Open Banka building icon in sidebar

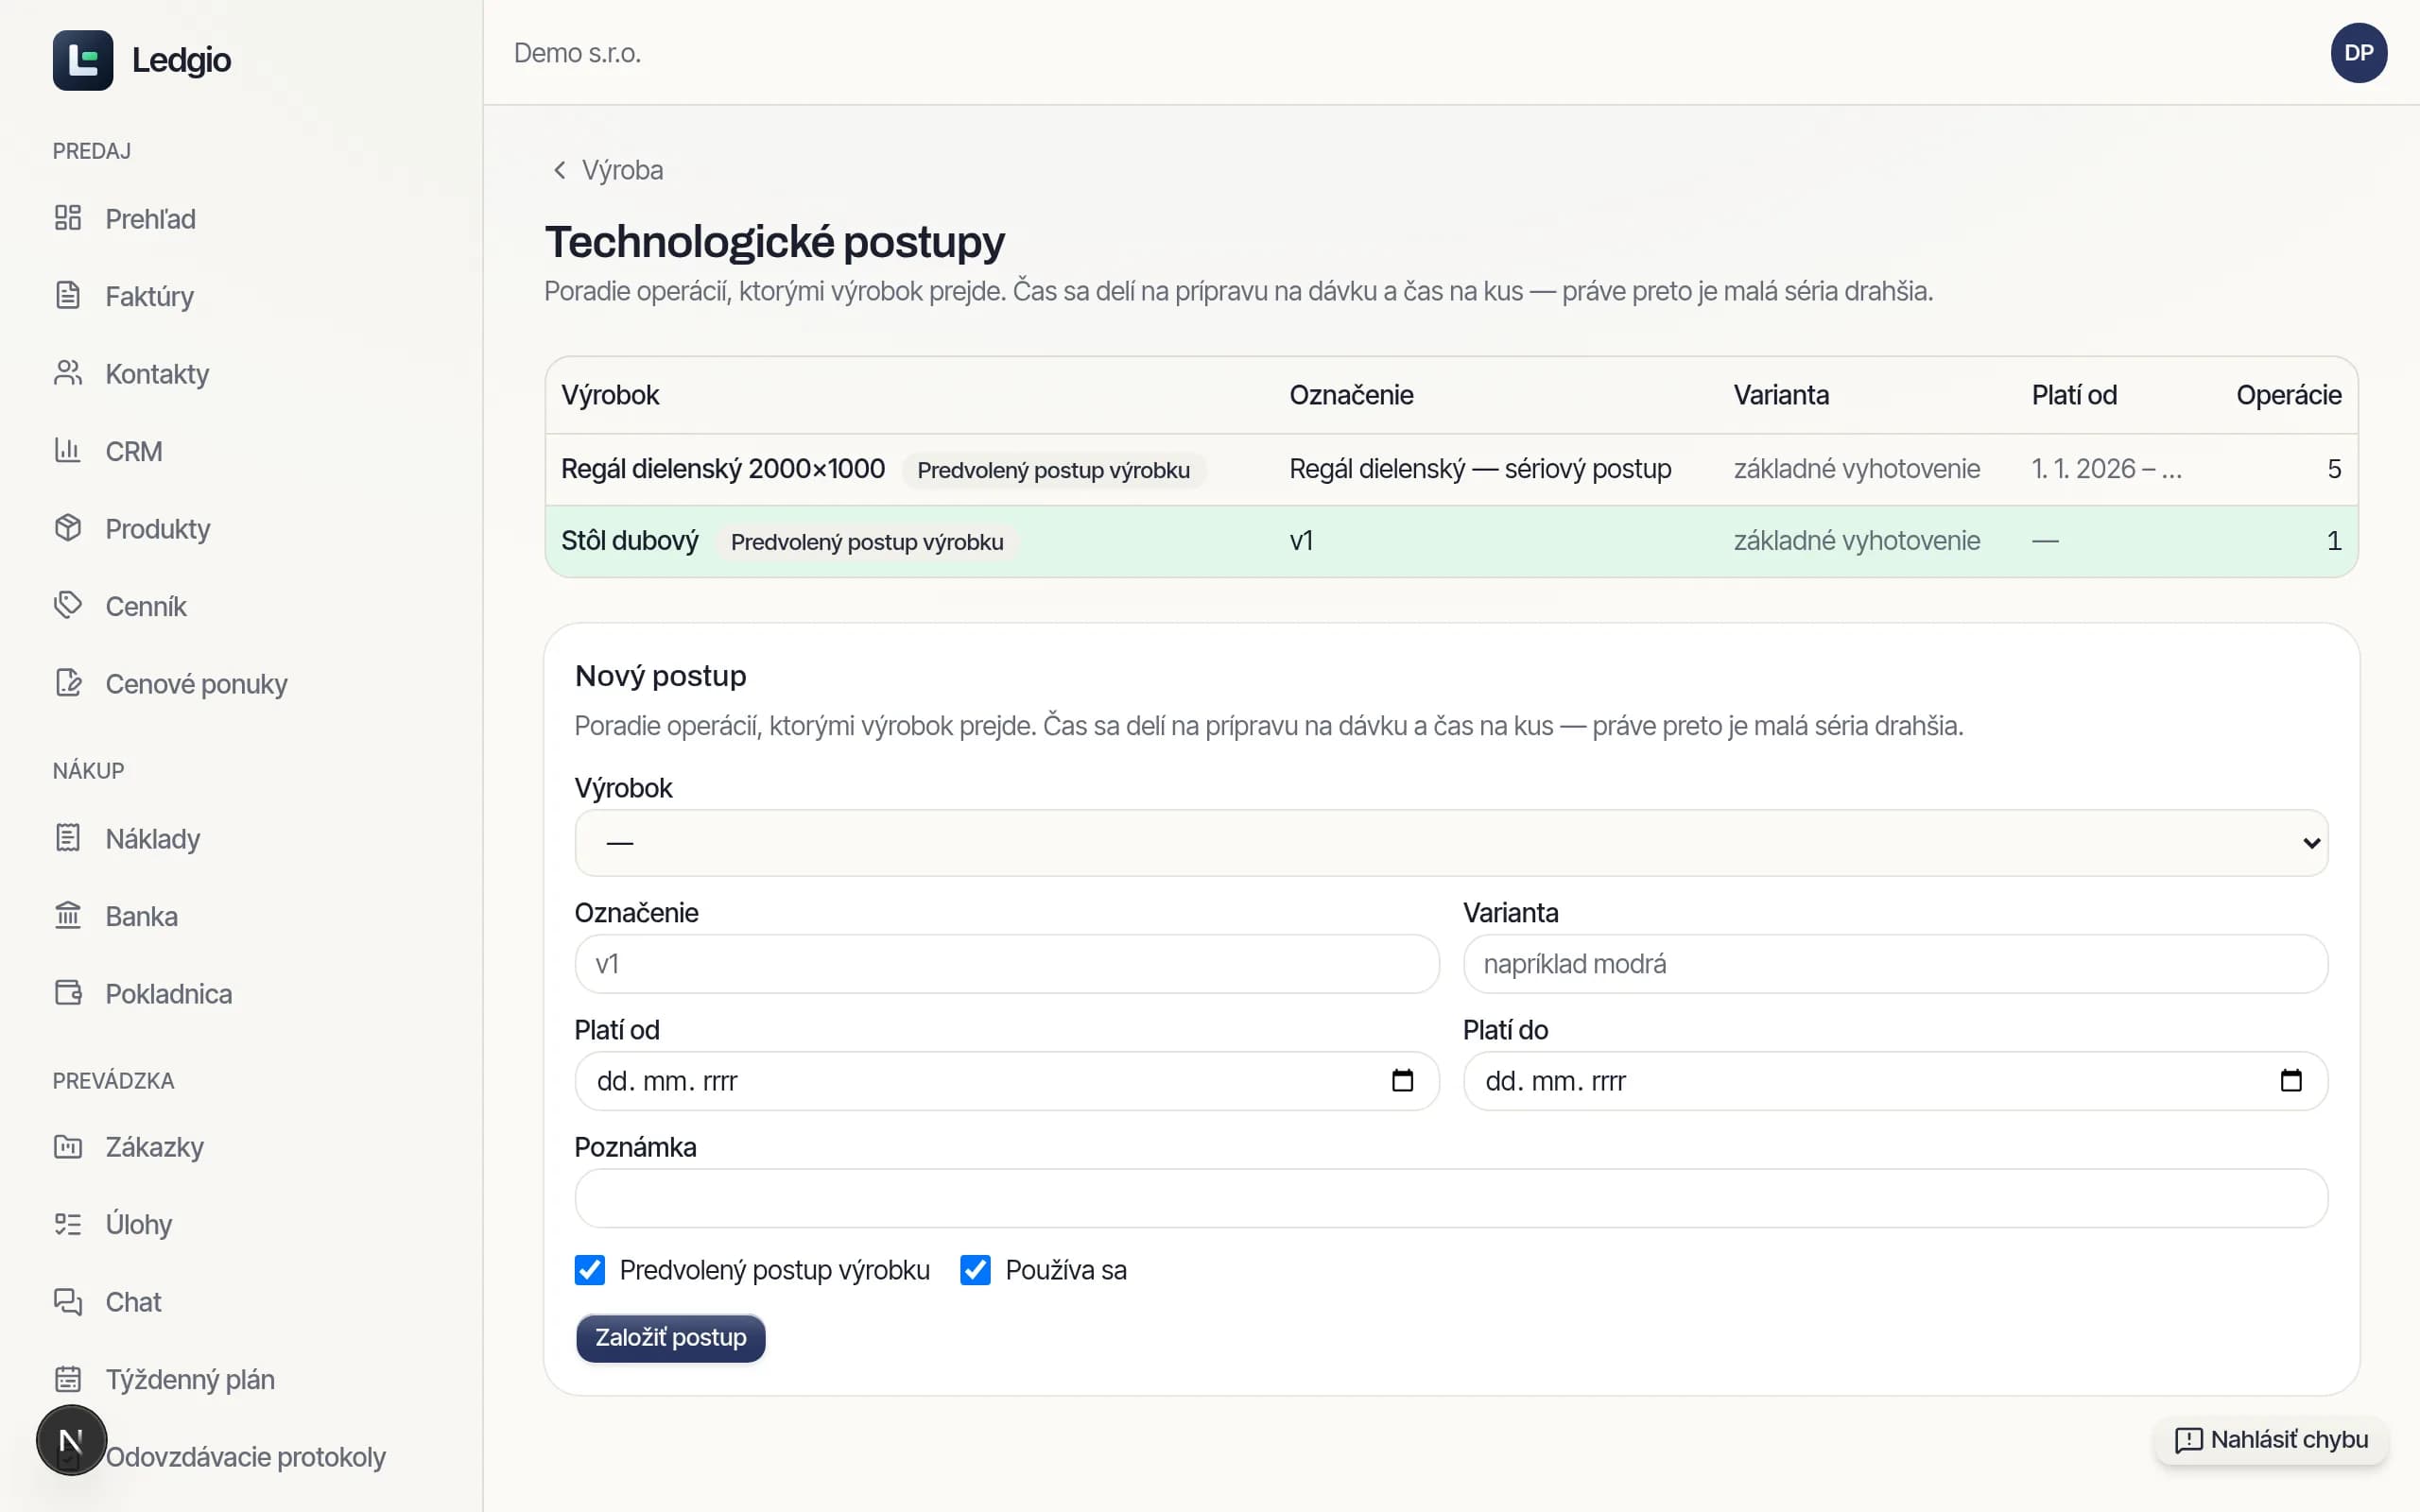[68, 916]
